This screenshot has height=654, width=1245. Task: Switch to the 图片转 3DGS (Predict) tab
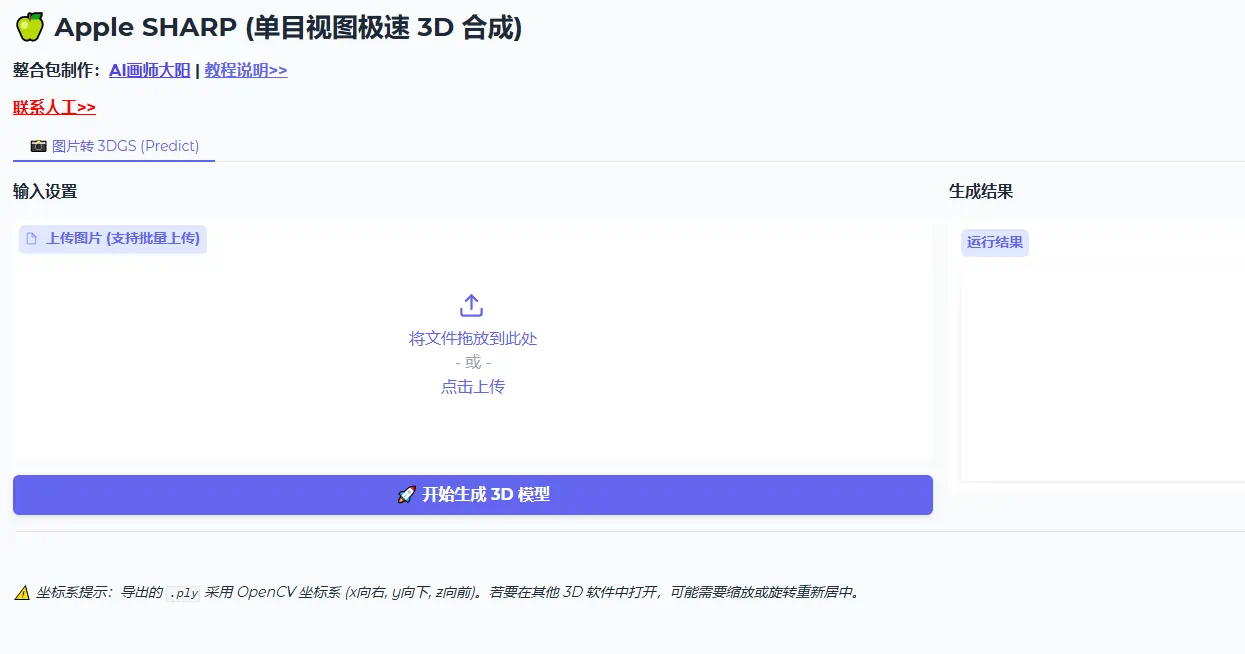[x=113, y=145]
